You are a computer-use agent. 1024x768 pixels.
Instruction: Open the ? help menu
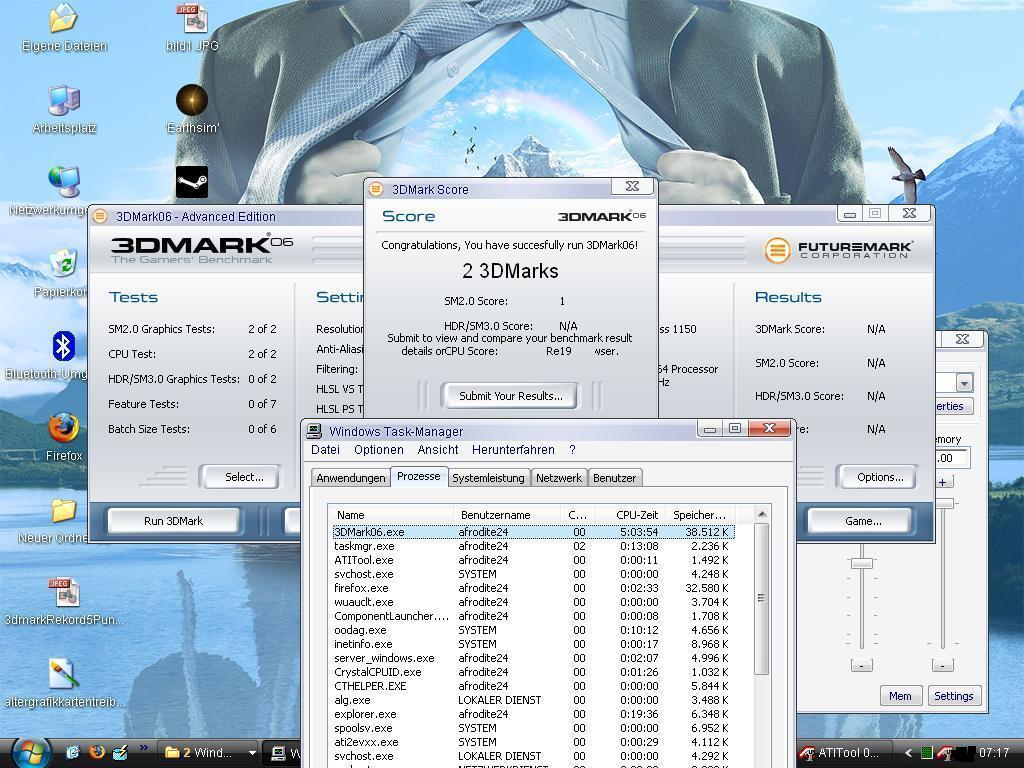[x=572, y=450]
